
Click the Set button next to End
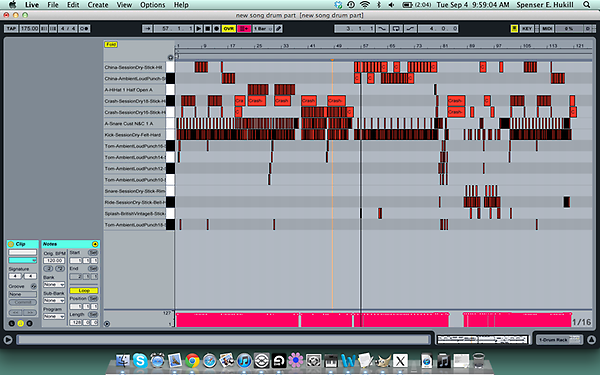pos(93,269)
